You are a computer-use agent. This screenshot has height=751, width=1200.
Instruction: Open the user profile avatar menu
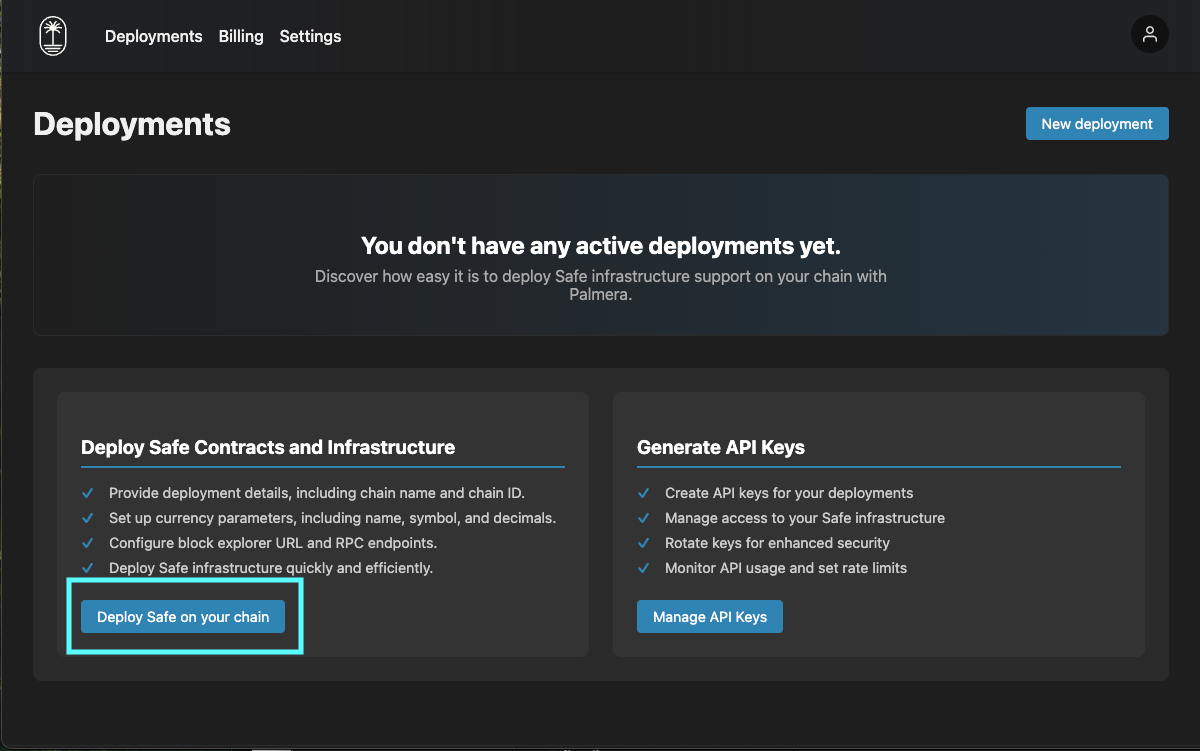[1149, 35]
